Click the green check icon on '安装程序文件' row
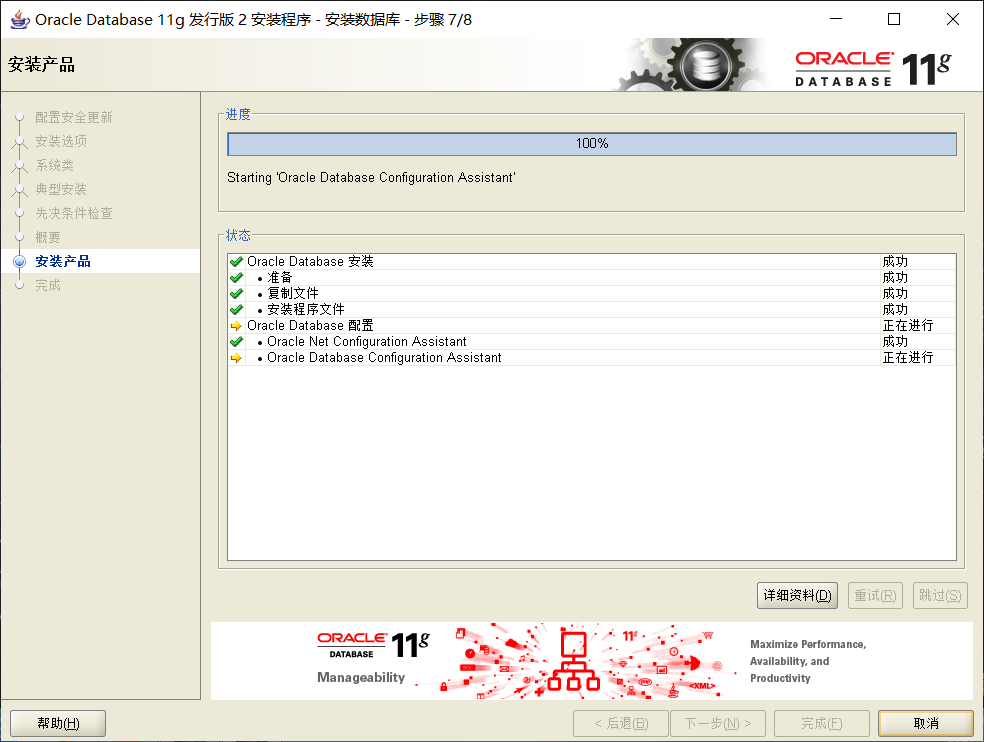This screenshot has width=984, height=742. (x=236, y=309)
